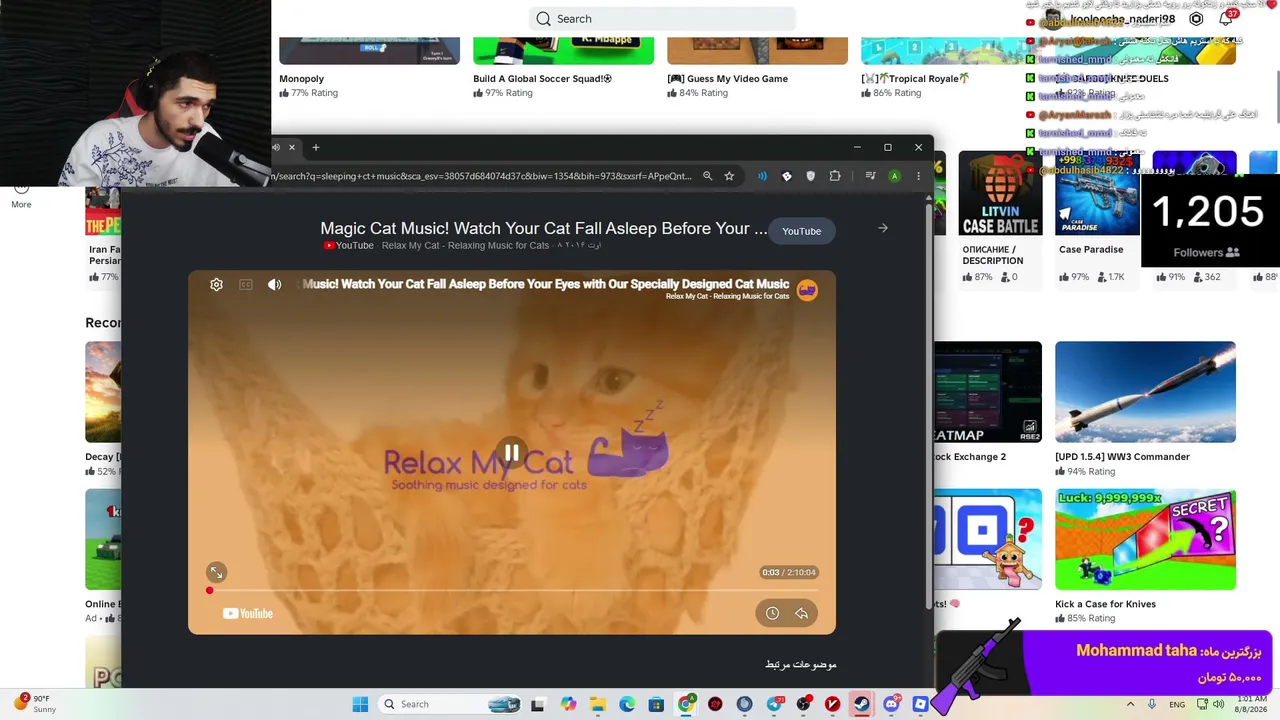This screenshot has width=1280, height=720.
Task: Go to next result arrow
Action: [x=883, y=228]
